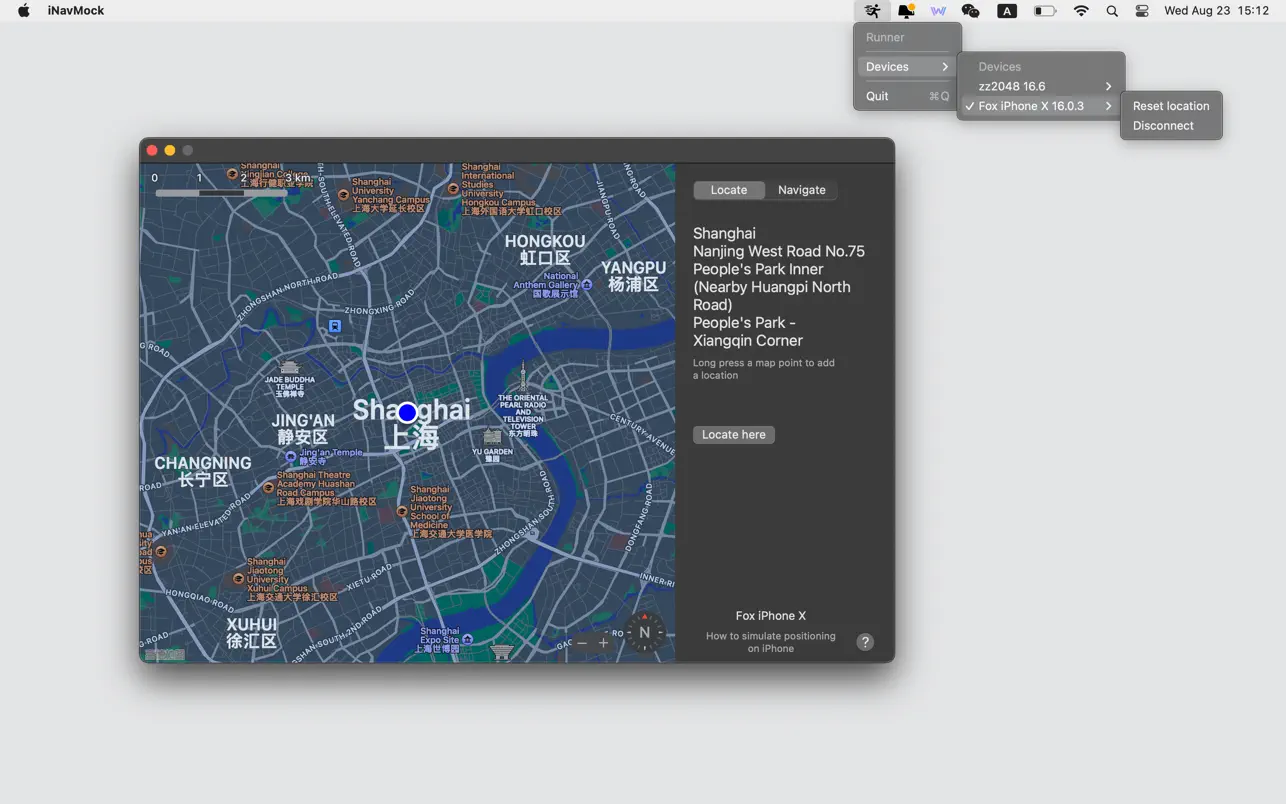Open the WeChat menu bar icon

969,10
